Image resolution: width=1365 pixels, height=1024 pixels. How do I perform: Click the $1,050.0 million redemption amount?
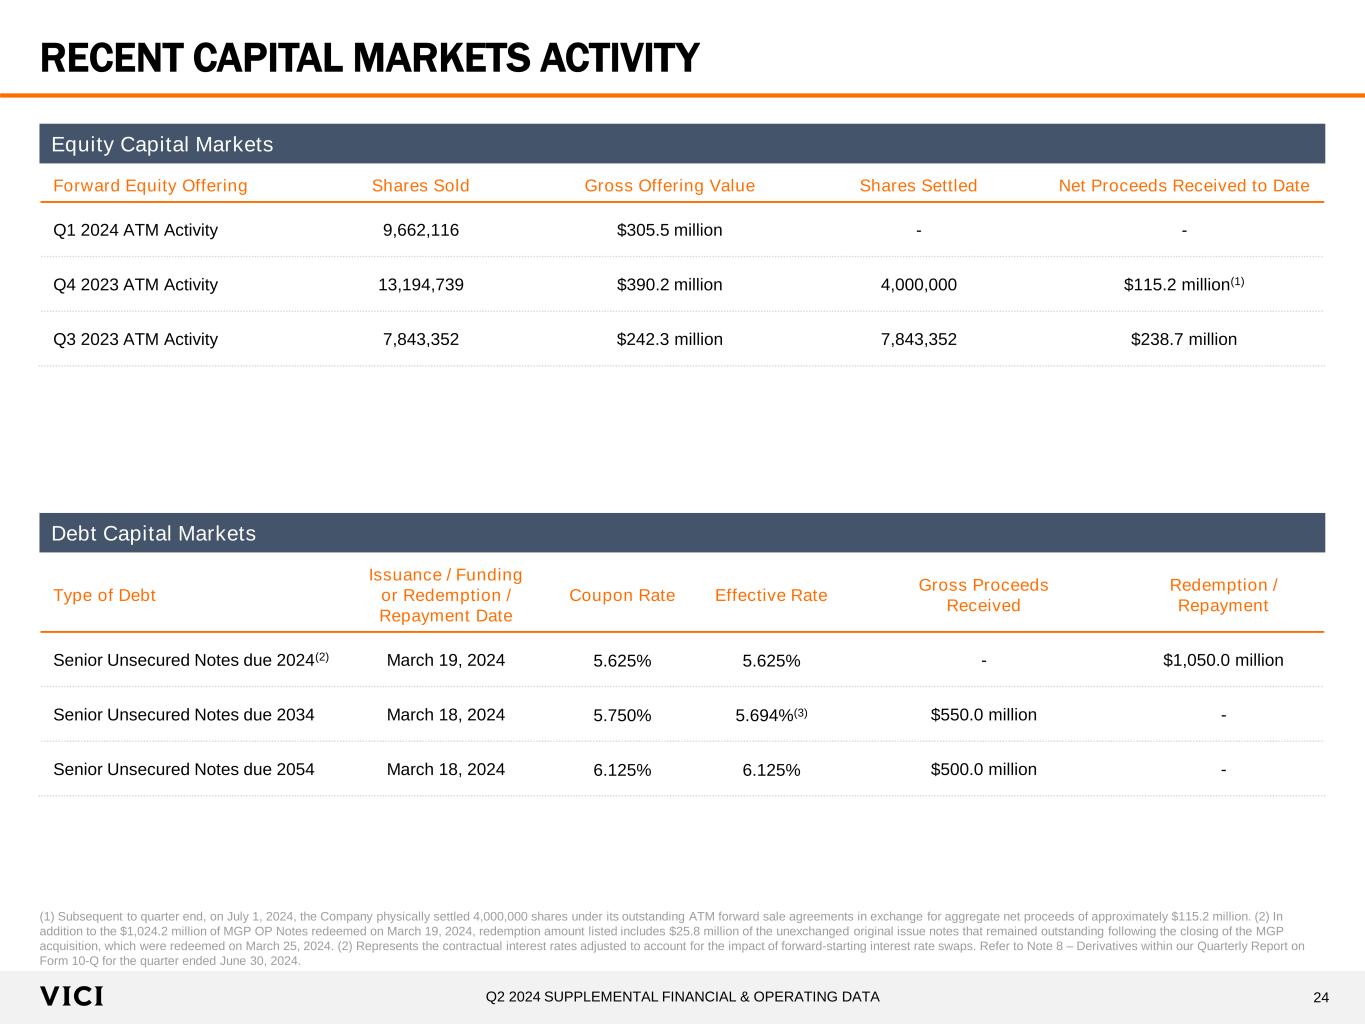[x=1223, y=660]
